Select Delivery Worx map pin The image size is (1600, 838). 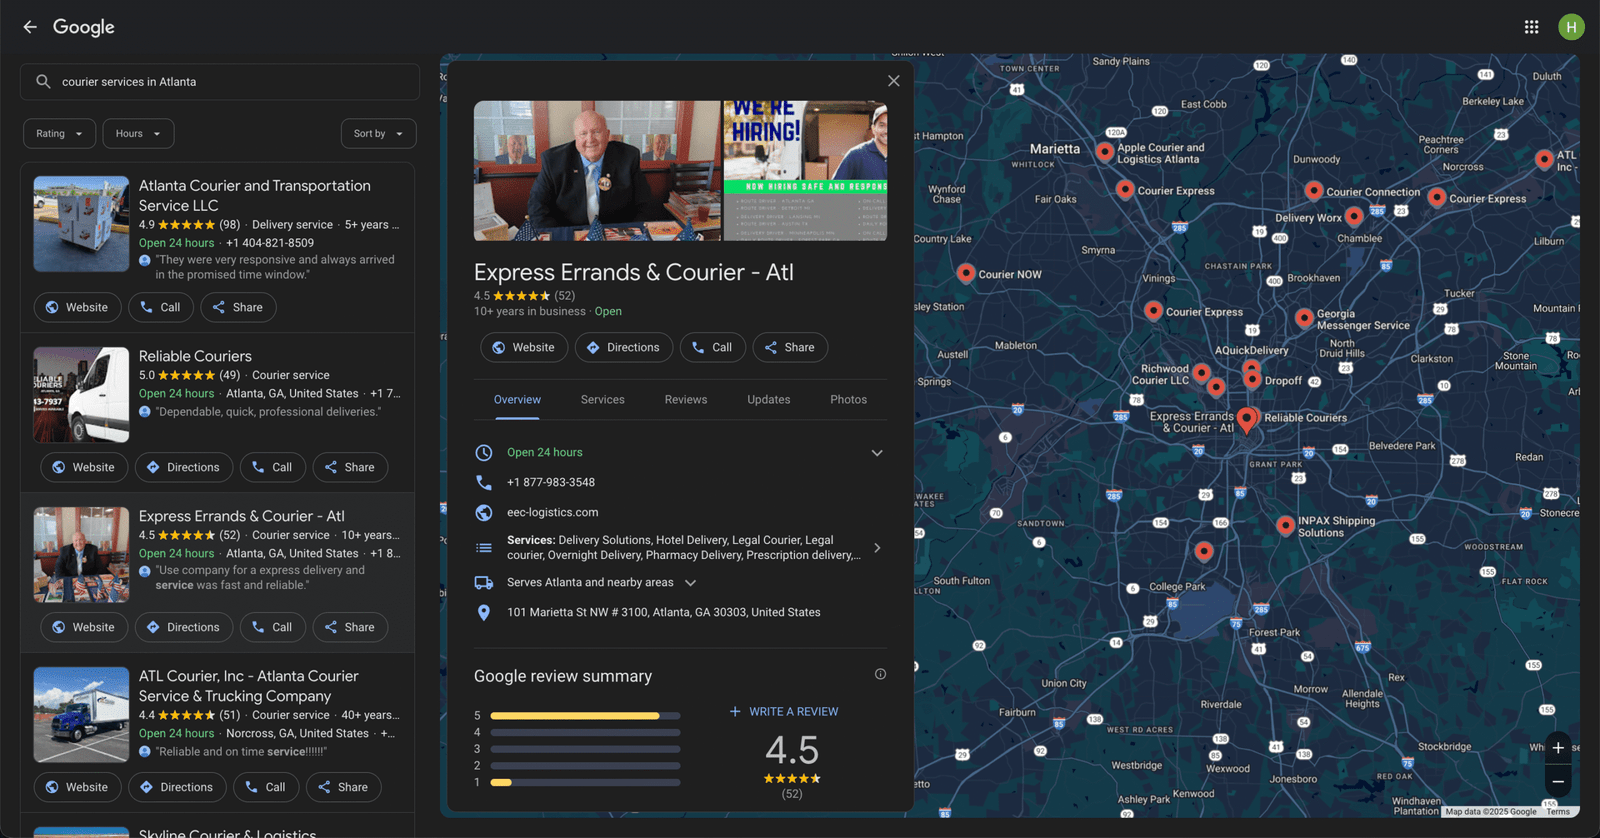coord(1354,216)
